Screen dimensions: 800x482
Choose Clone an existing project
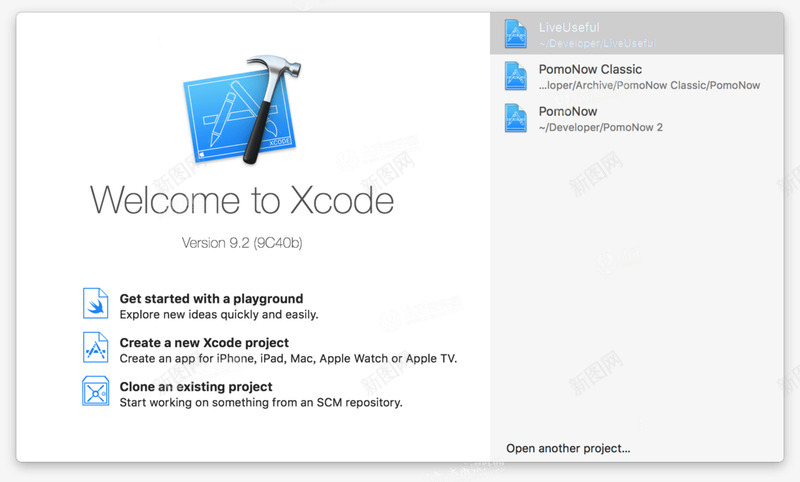pyautogui.click(x=196, y=387)
